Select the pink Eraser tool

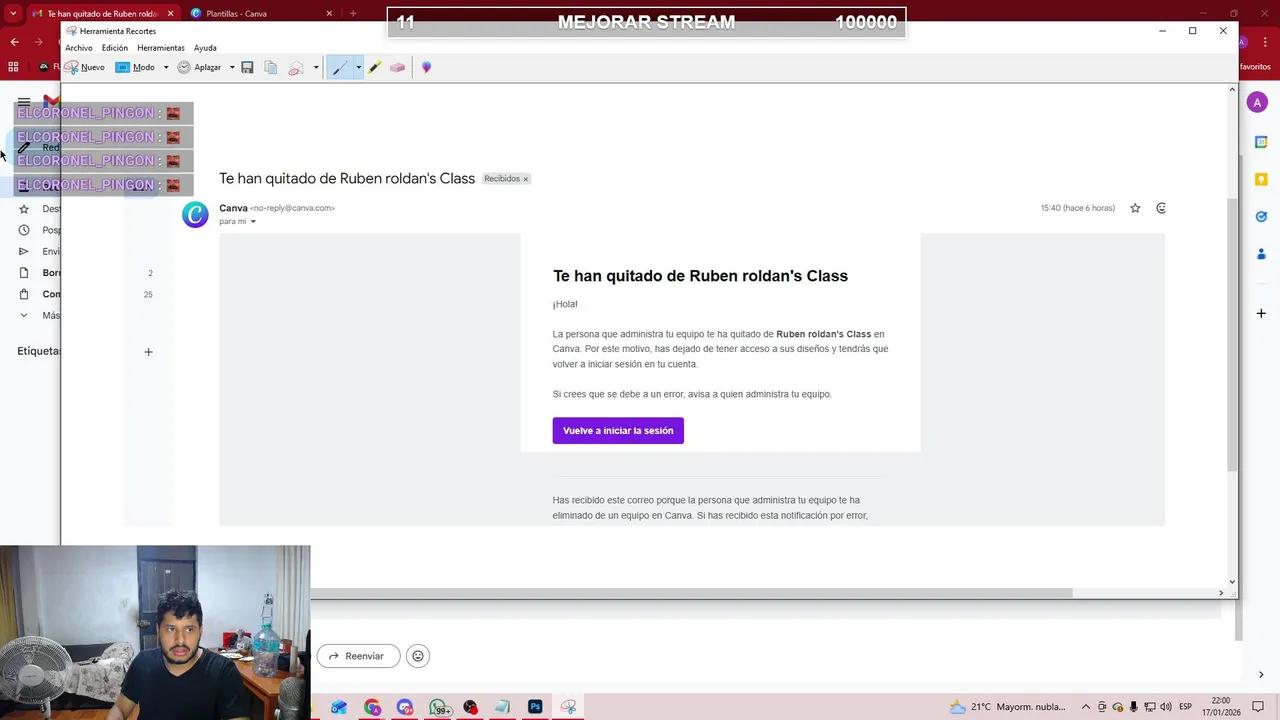tap(397, 67)
